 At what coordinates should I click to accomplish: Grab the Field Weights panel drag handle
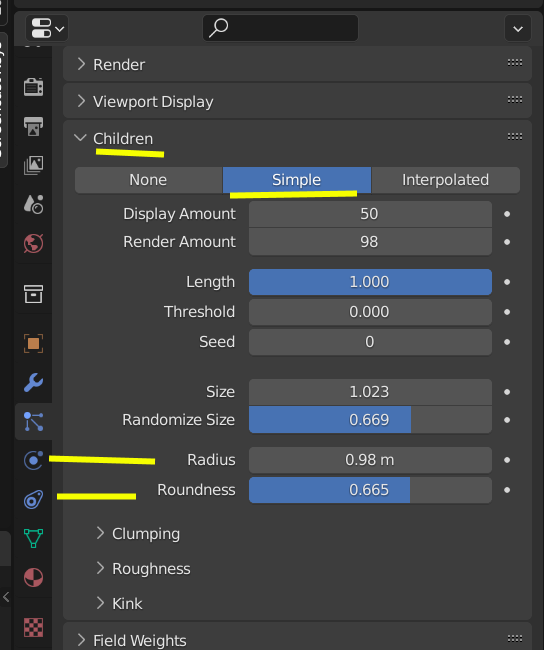[x=515, y=638]
